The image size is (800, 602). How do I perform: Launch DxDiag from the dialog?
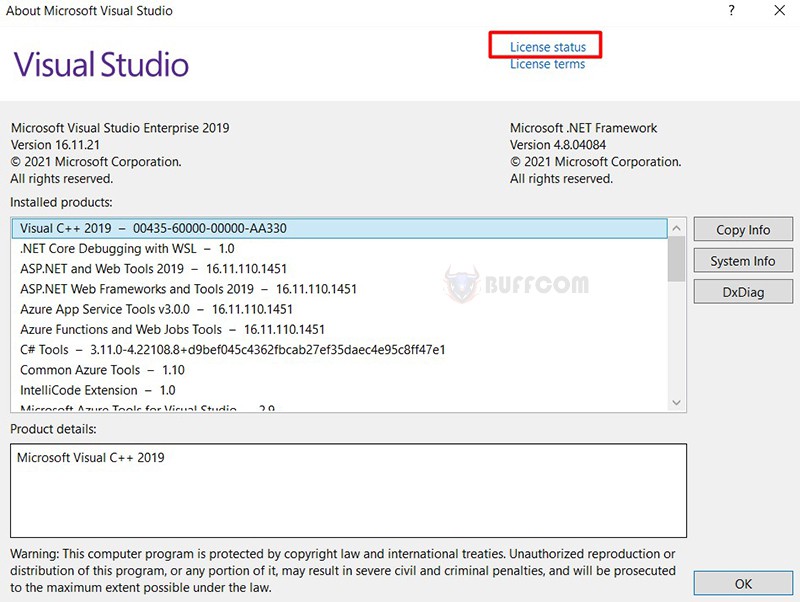742,291
